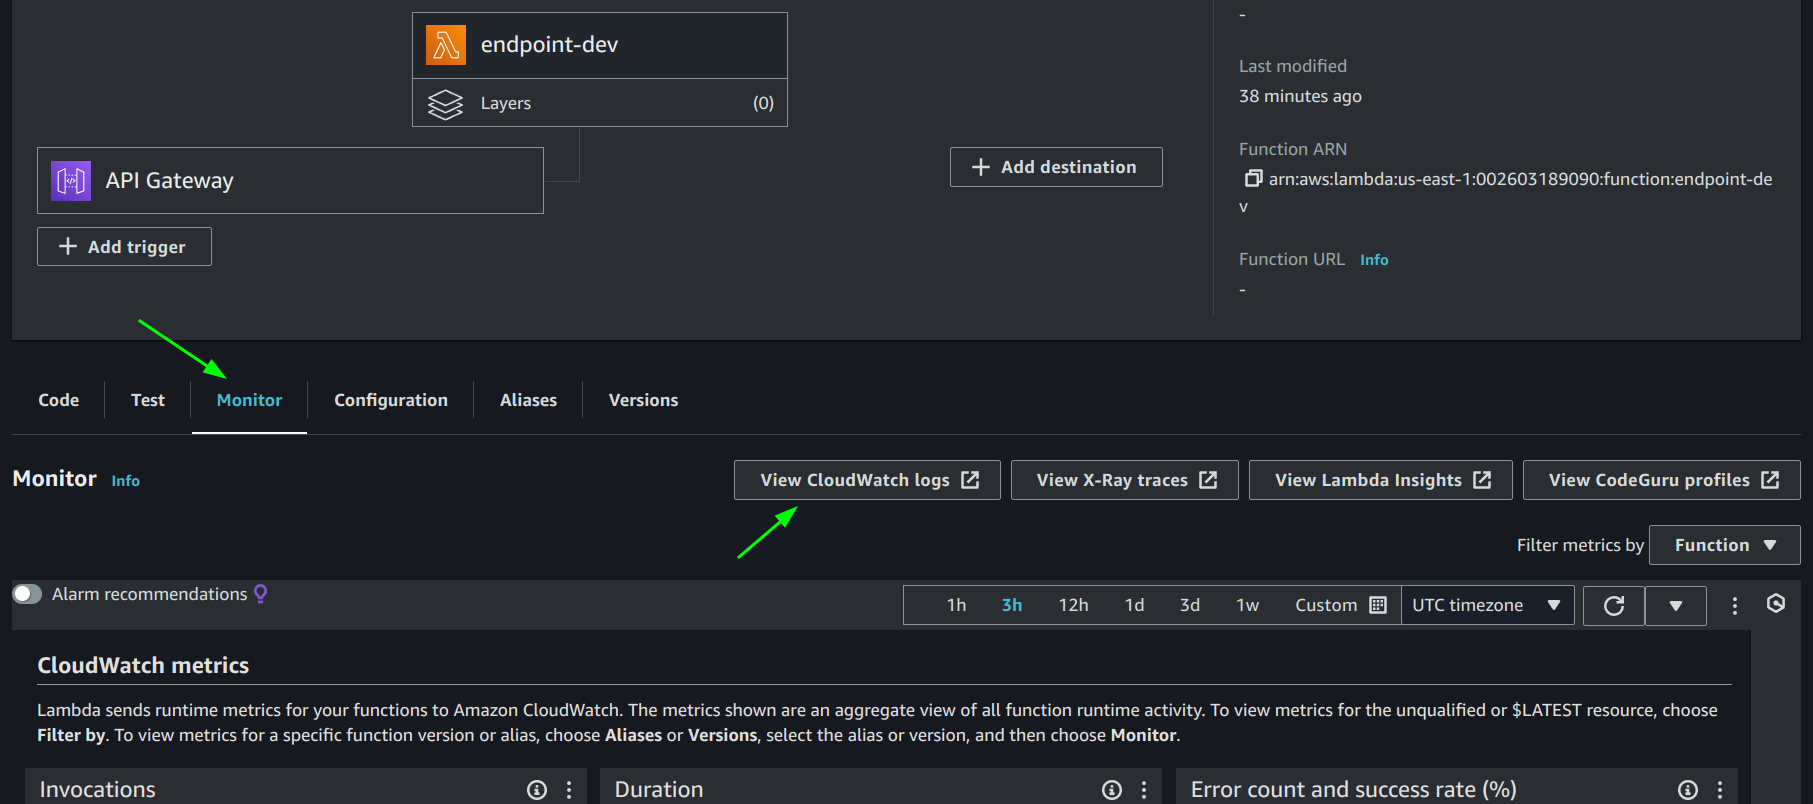
Task: Select the 12h time range
Action: 1073,605
